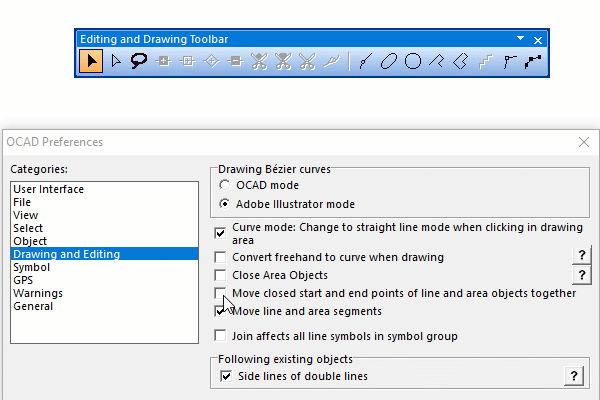The image size is (600, 400).
Task: Open the Symbol category
Action: [104, 267]
